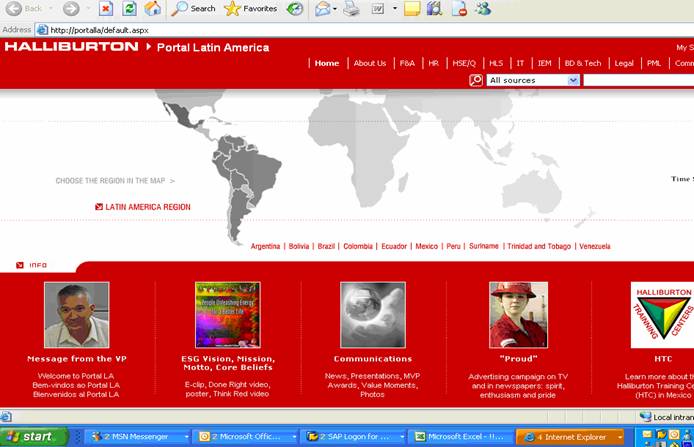Open the Venezuela country link

click(x=595, y=246)
